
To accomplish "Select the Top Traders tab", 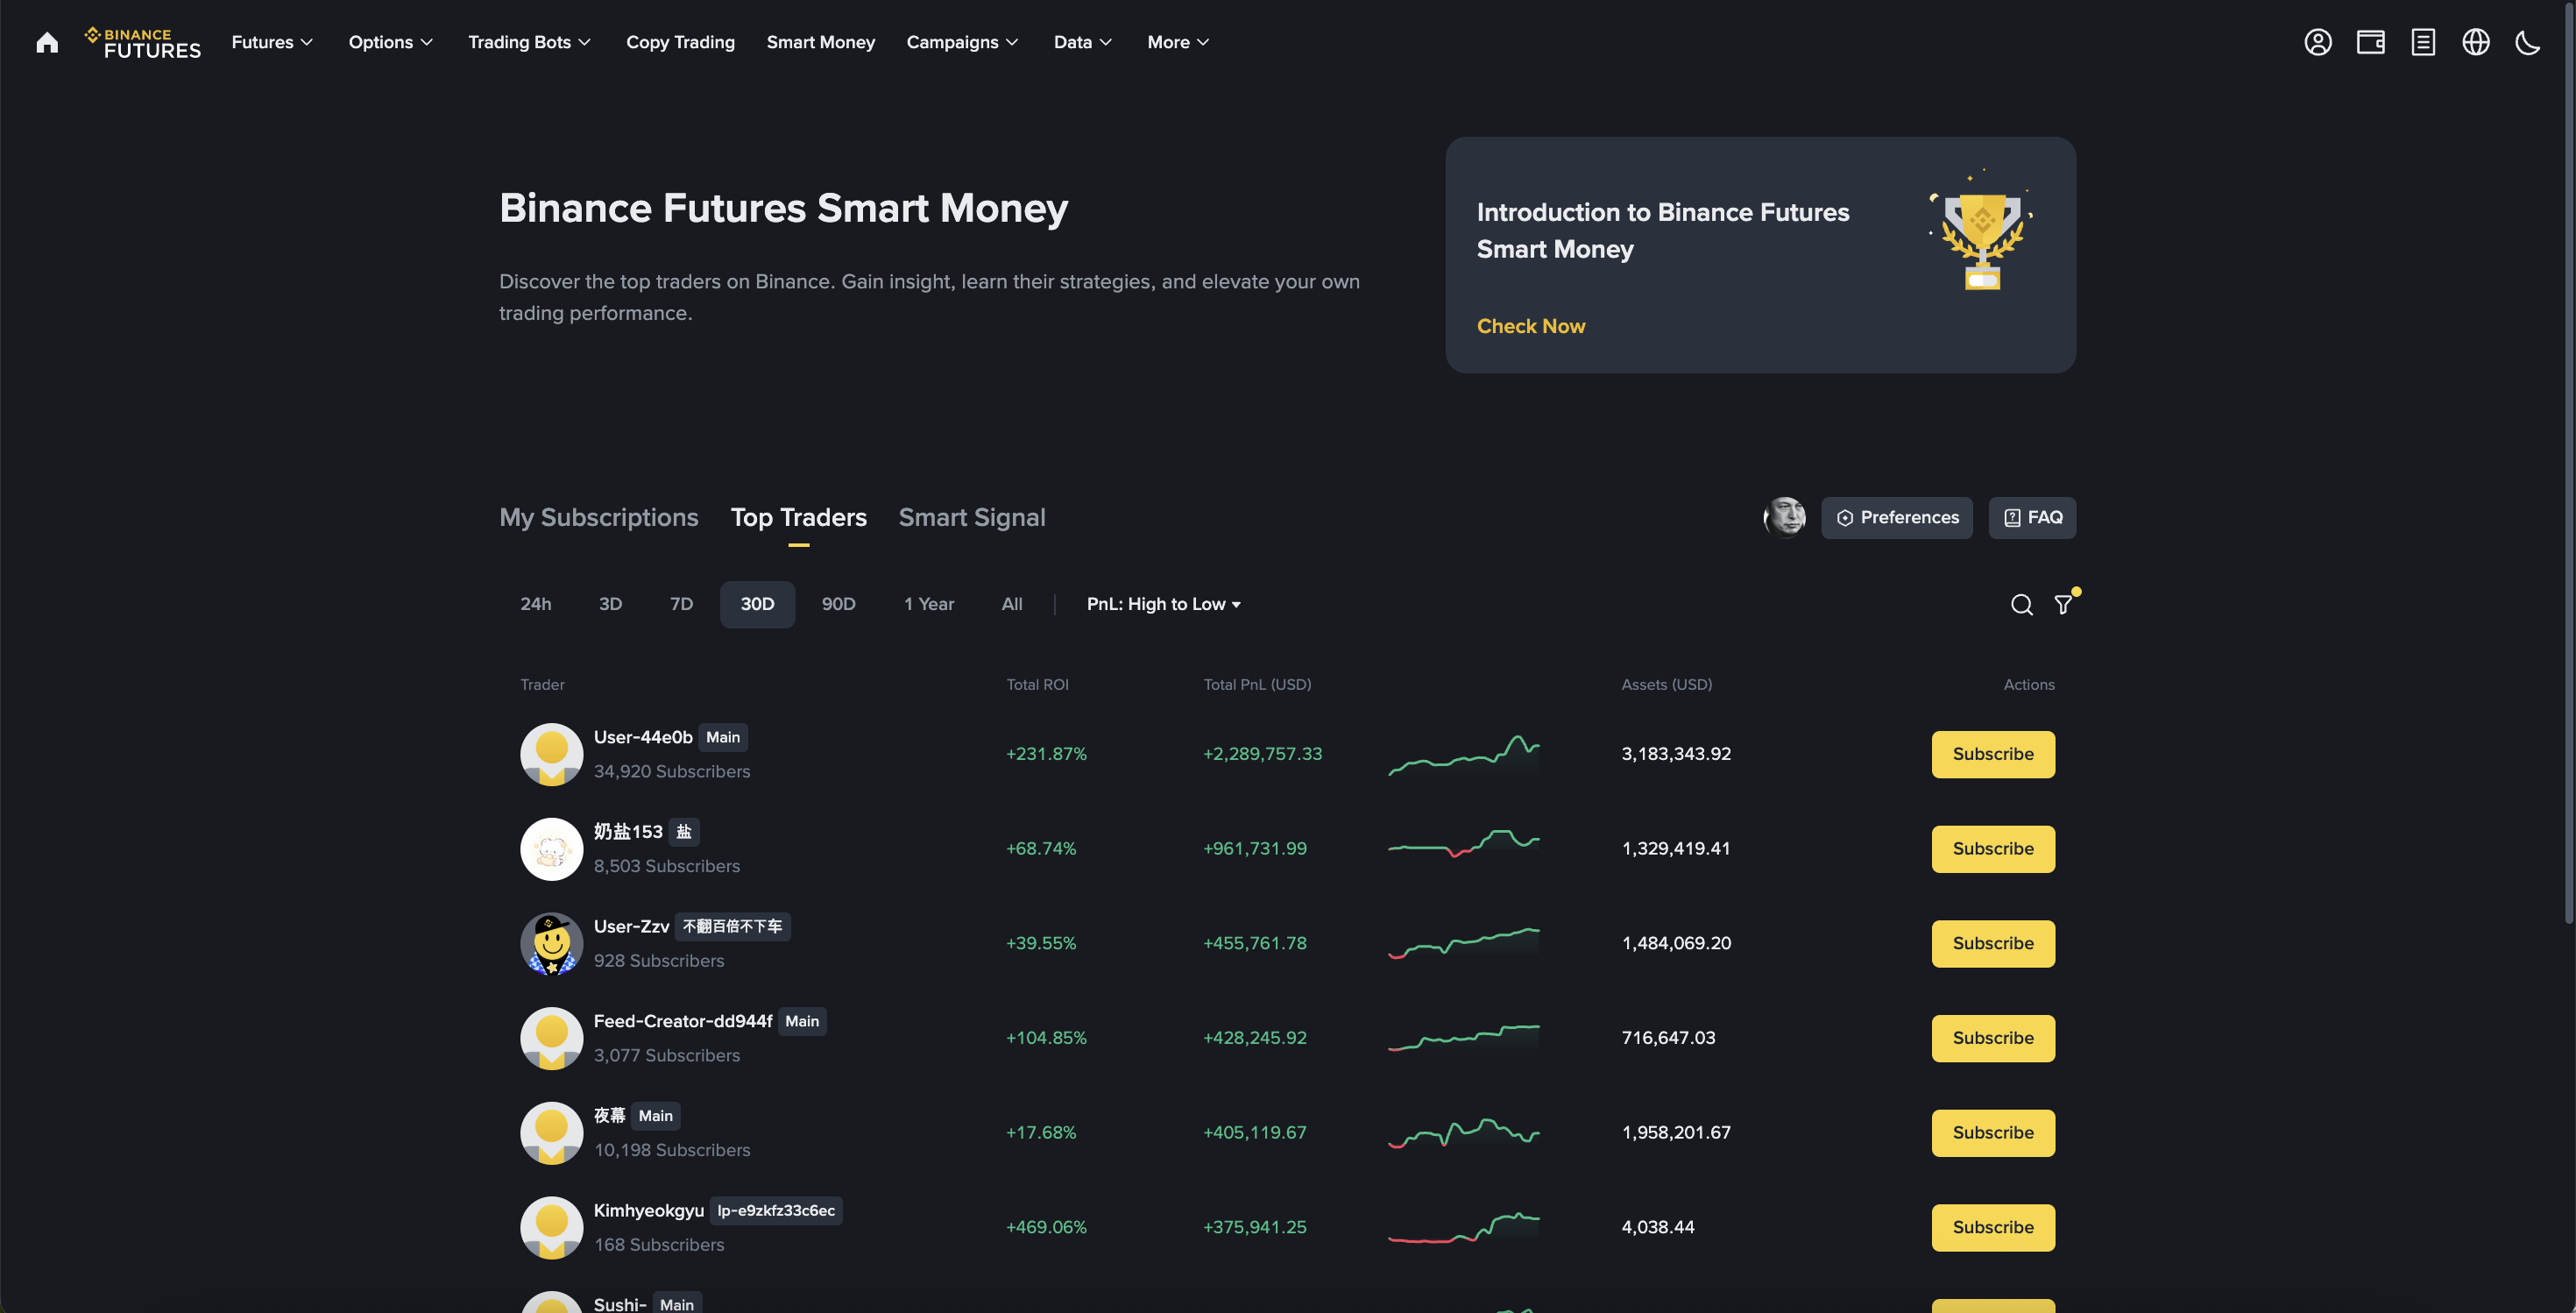I will pyautogui.click(x=798, y=517).
